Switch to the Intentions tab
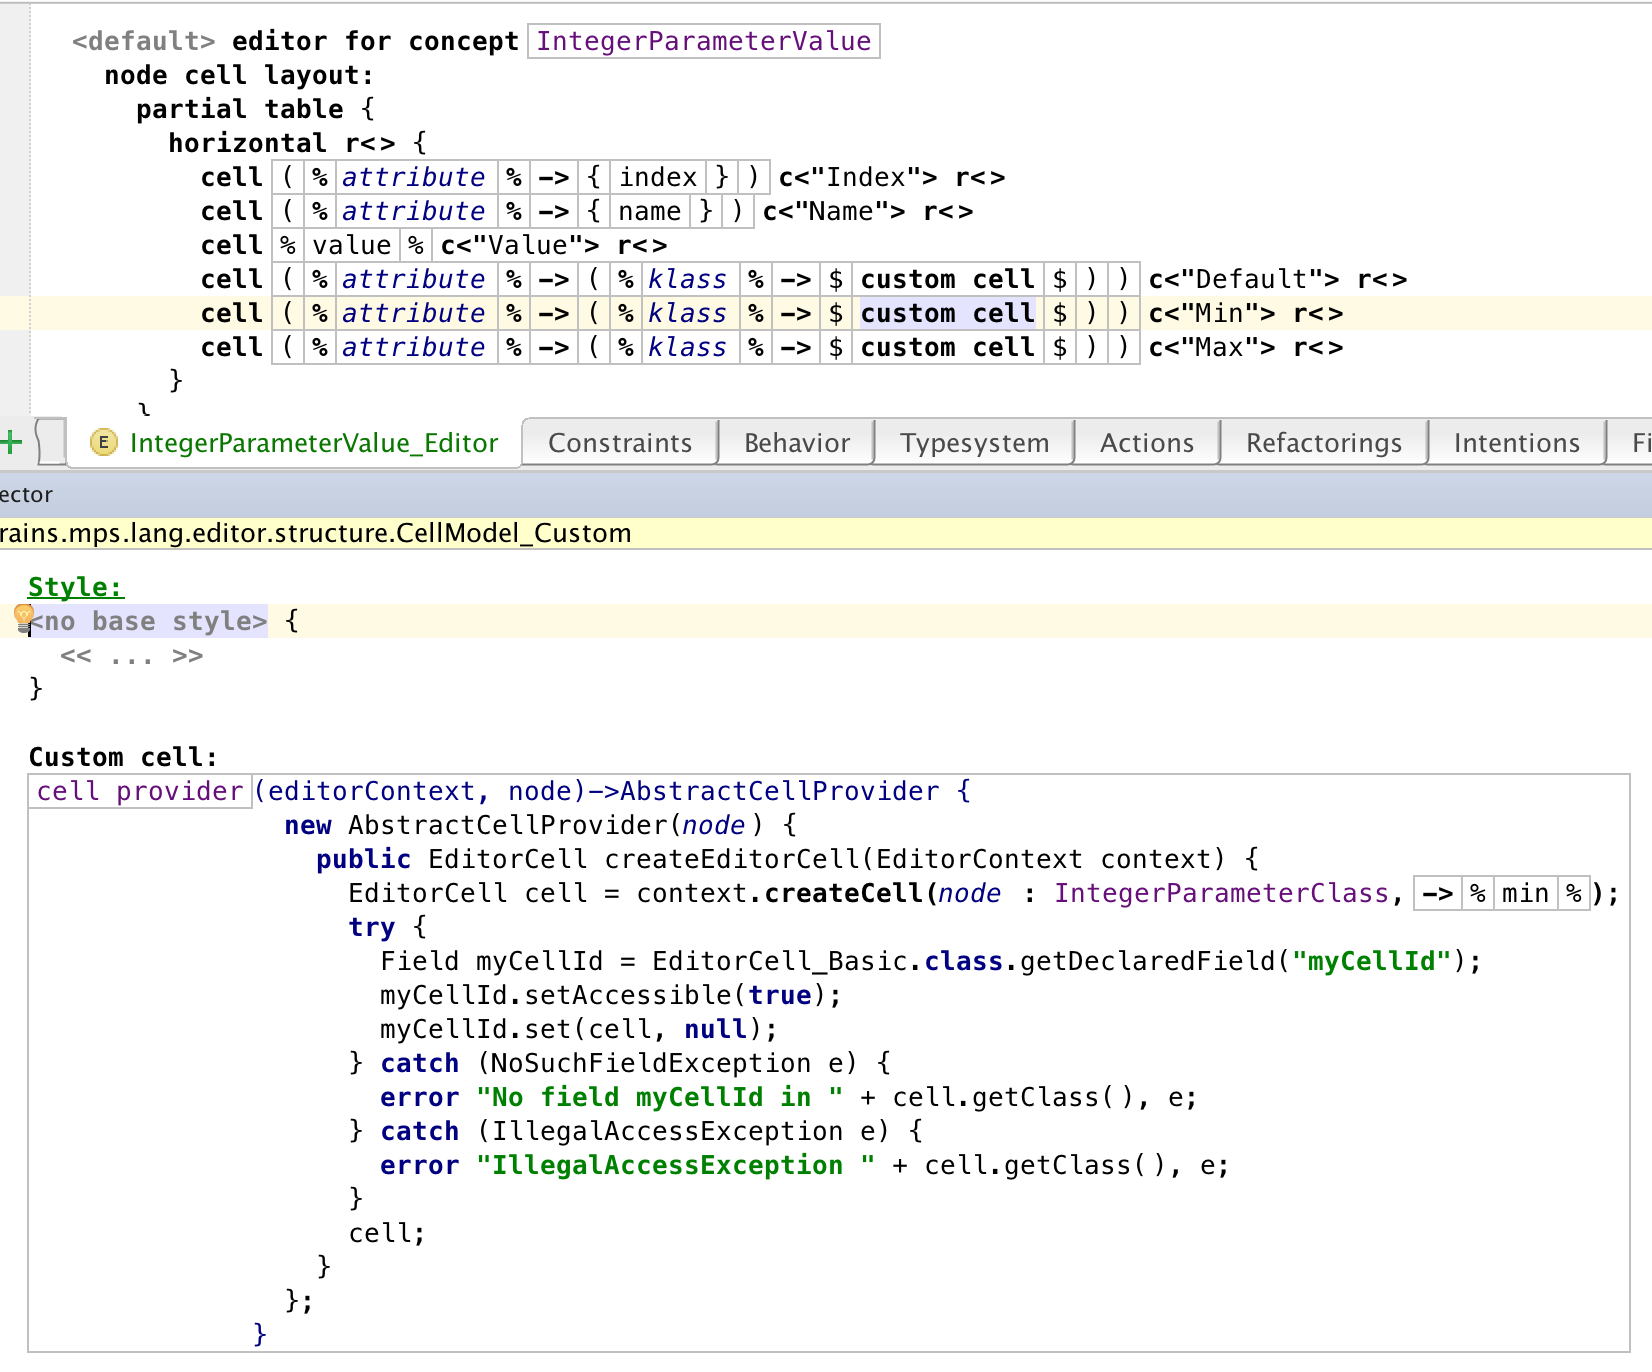 click(x=1516, y=443)
